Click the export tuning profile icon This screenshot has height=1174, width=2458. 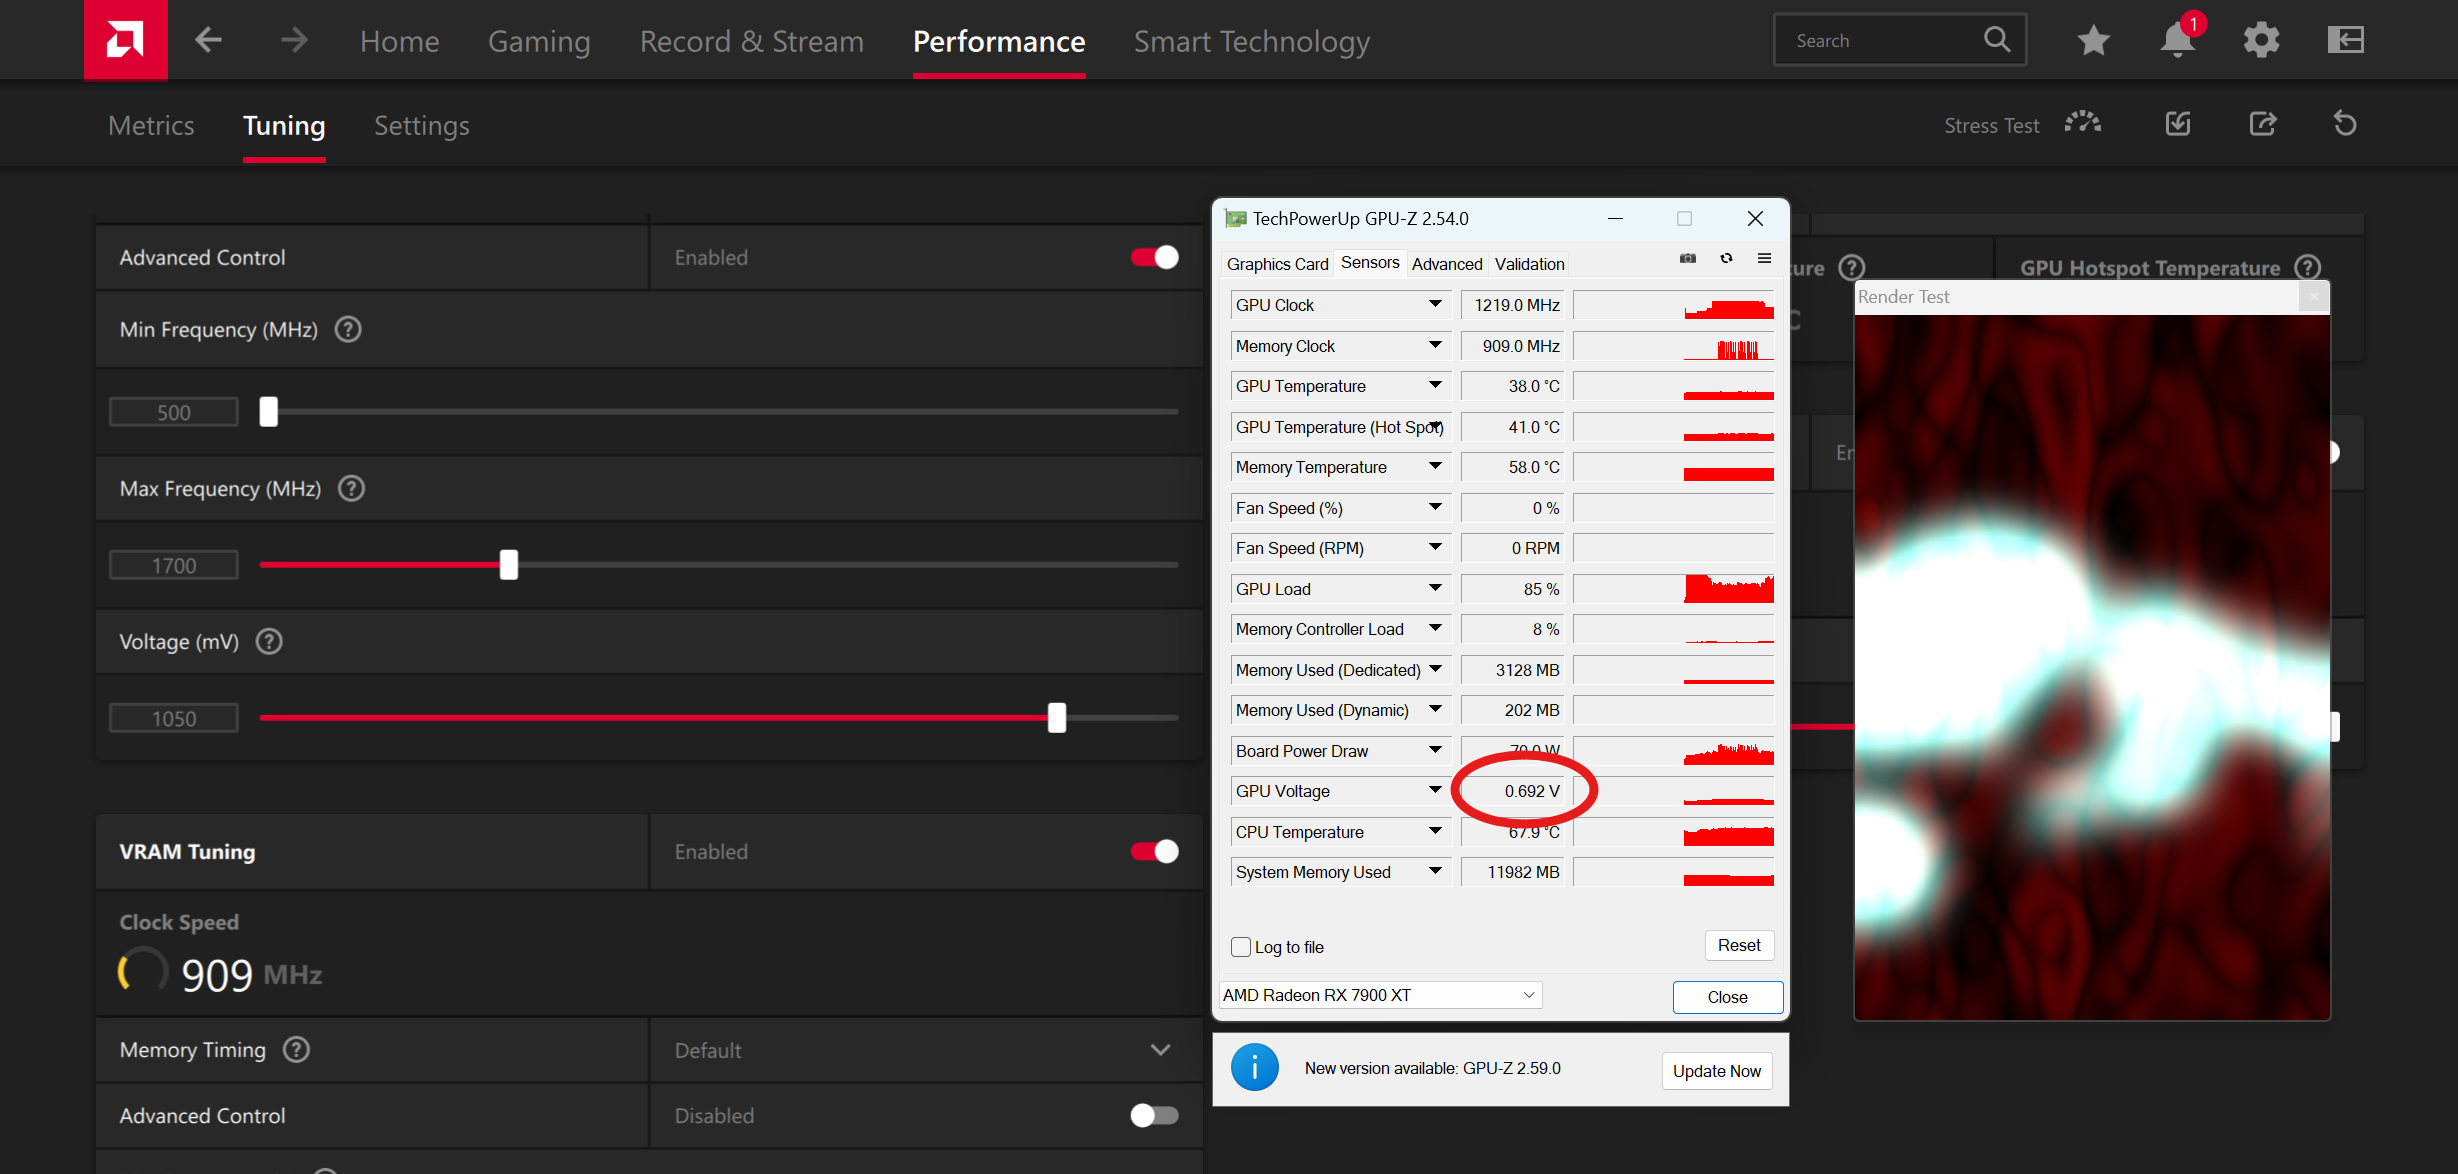click(2262, 124)
